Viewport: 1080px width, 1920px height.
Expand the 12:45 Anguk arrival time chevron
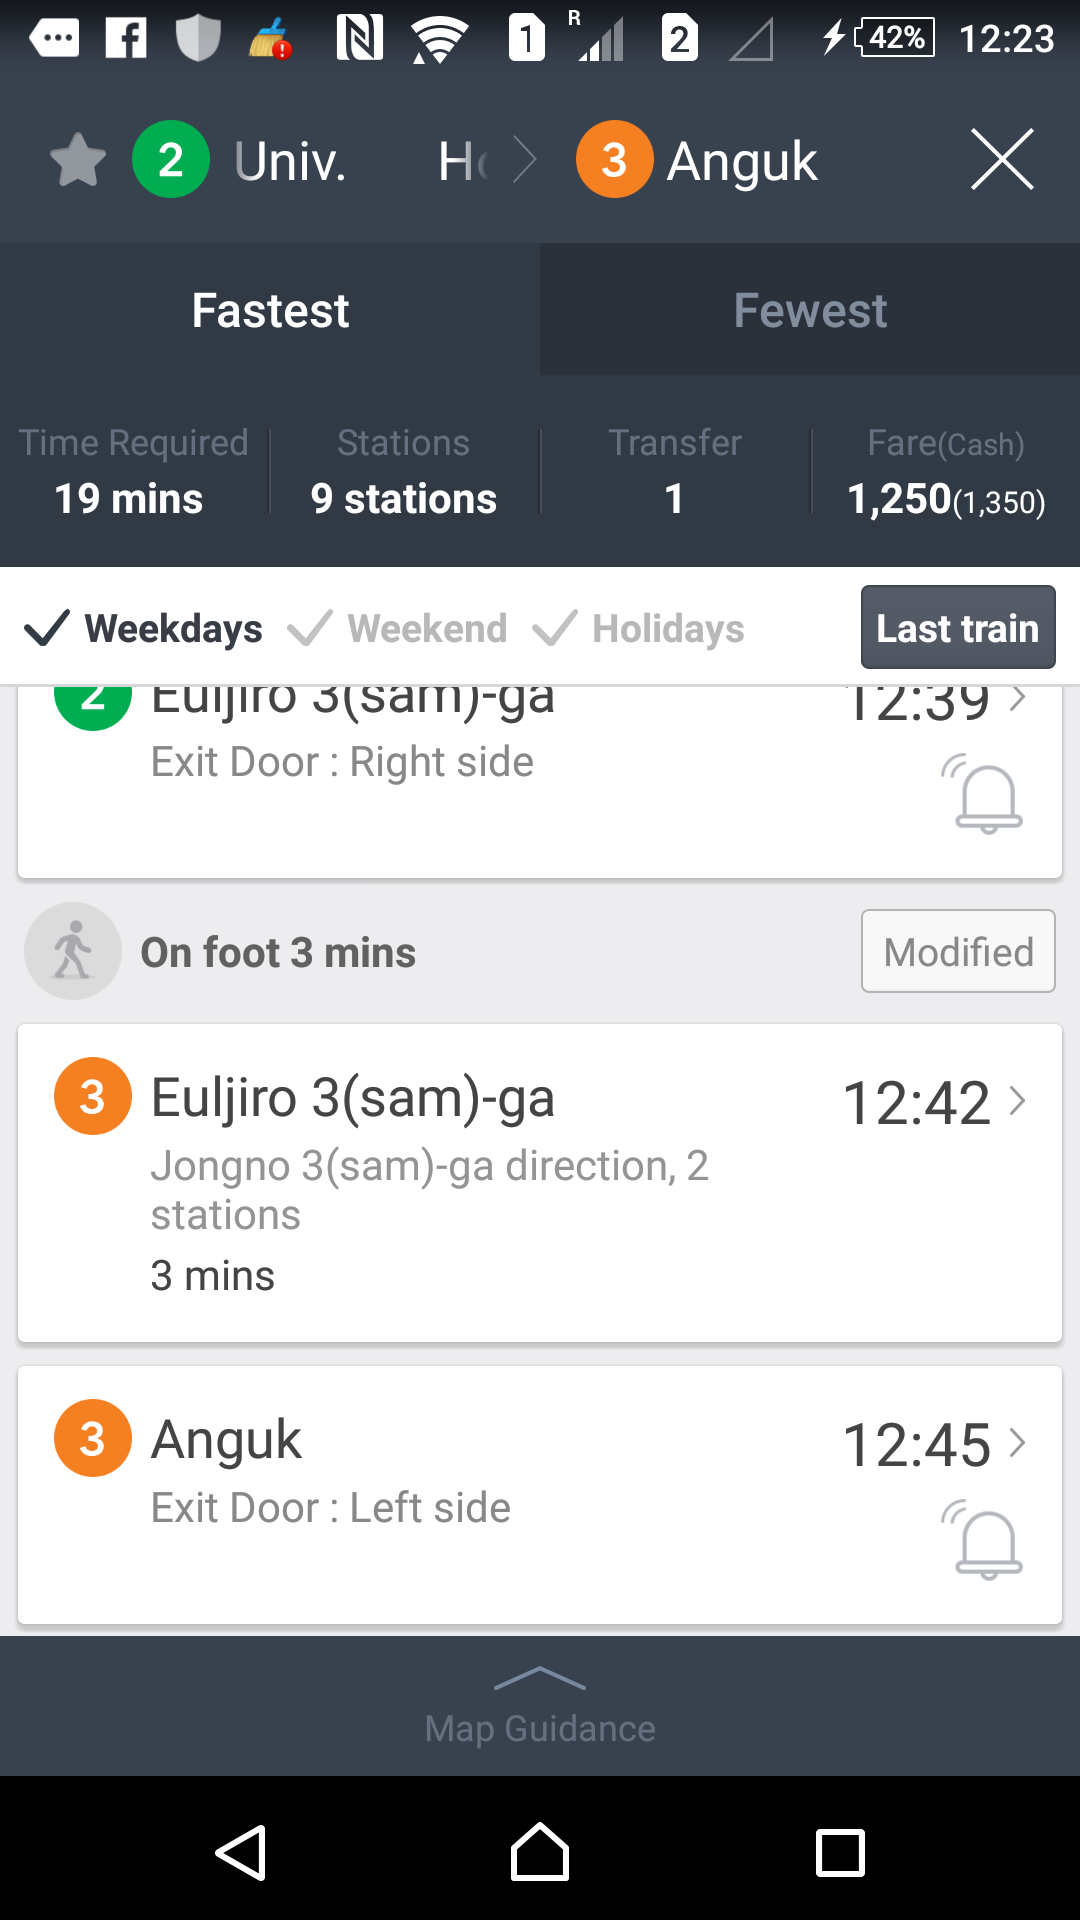tap(1018, 1443)
